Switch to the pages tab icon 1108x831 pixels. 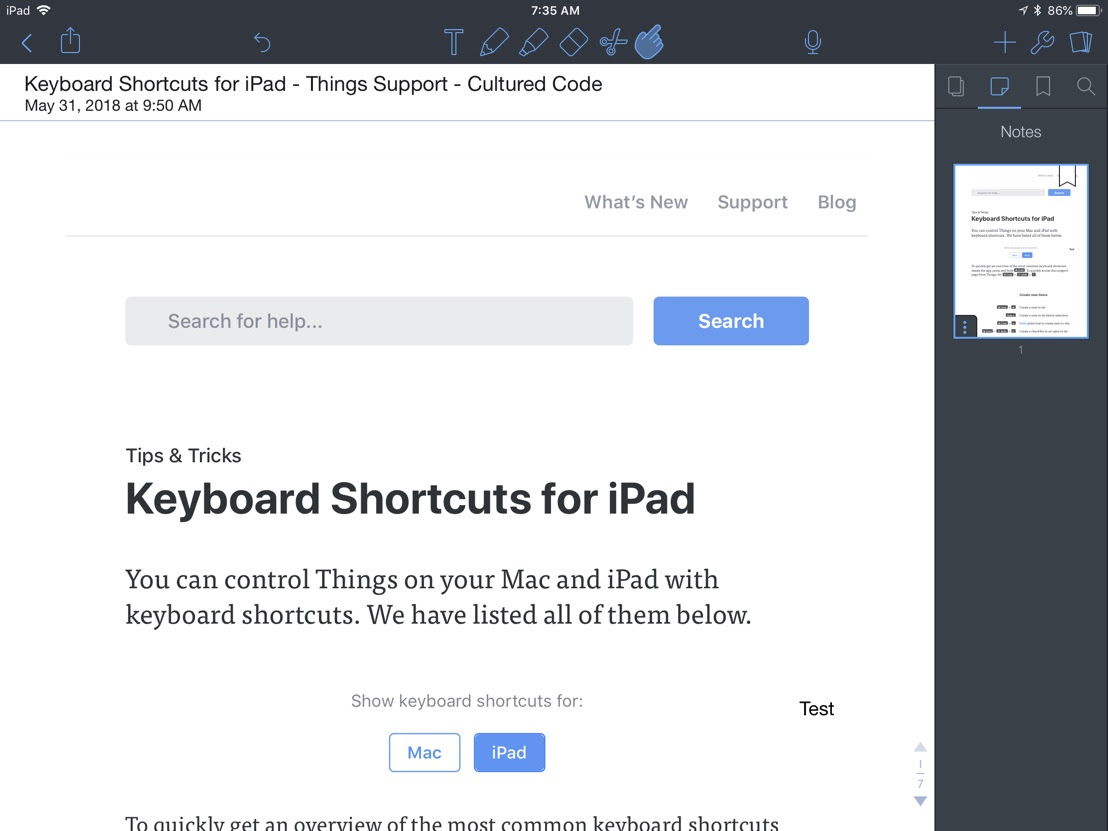[956, 87]
